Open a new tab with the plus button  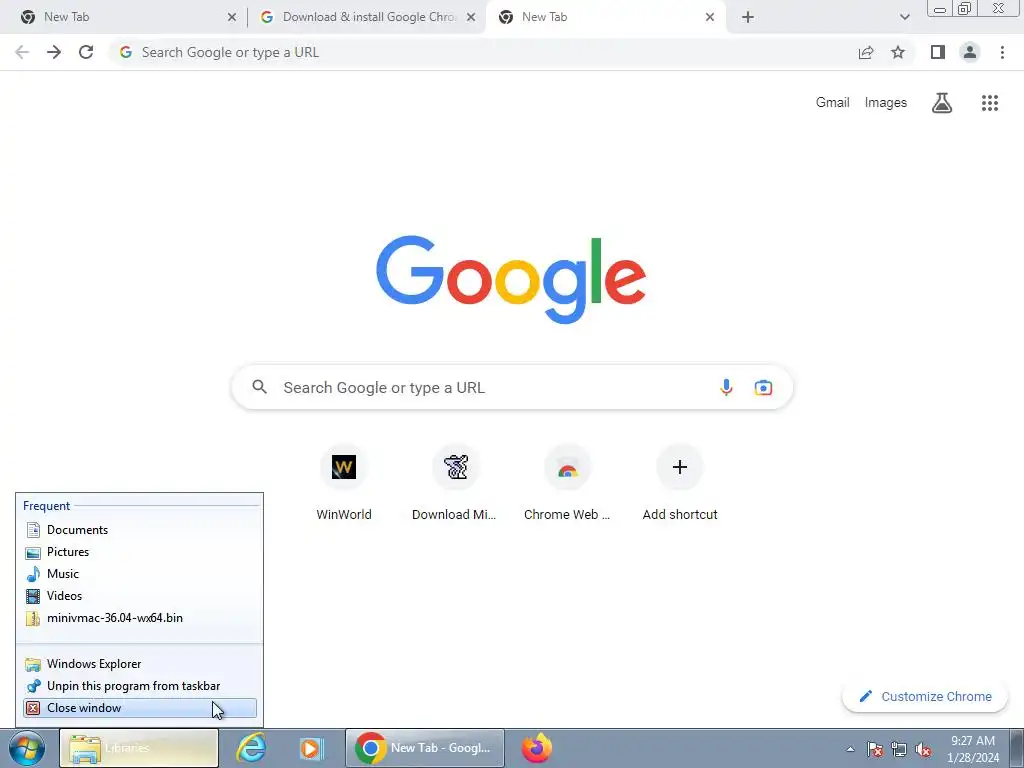pos(748,18)
